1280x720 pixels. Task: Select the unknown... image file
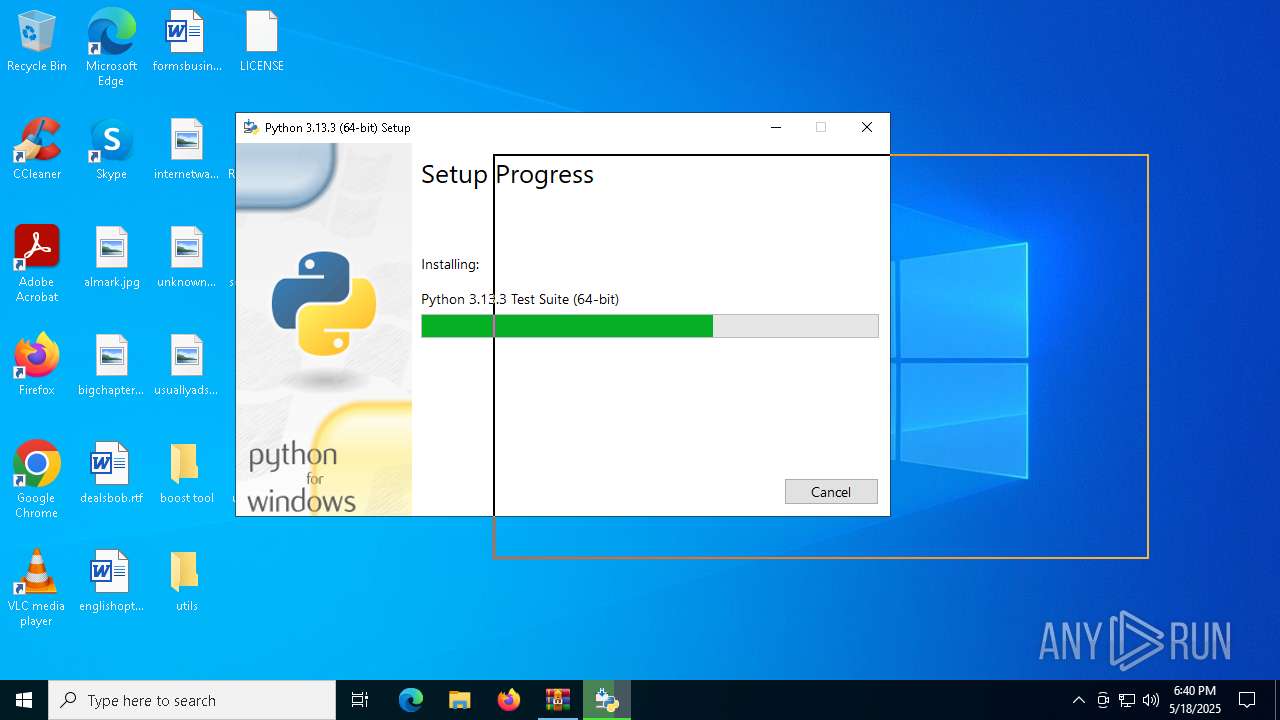tap(187, 258)
